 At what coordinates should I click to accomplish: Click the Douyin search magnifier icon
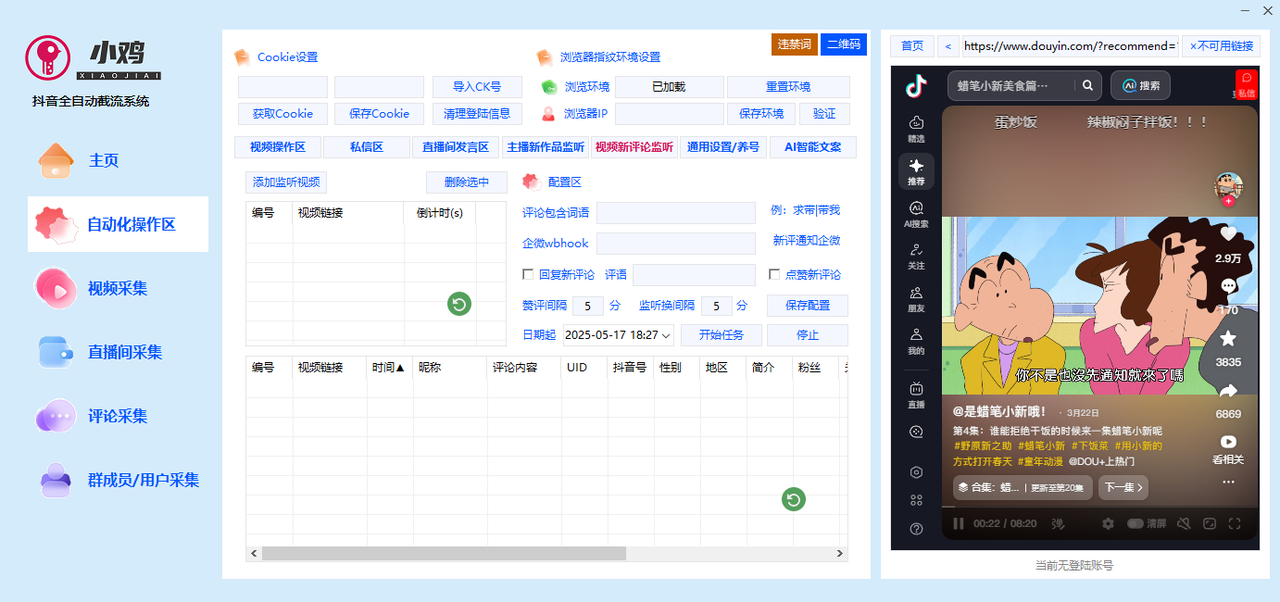click(x=1087, y=86)
